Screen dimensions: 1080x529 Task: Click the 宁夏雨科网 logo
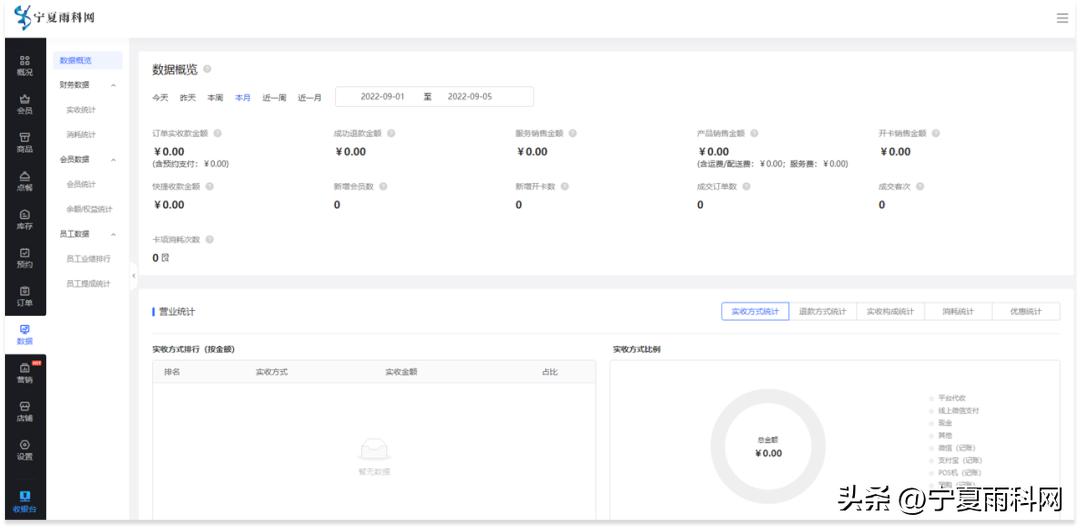click(54, 17)
